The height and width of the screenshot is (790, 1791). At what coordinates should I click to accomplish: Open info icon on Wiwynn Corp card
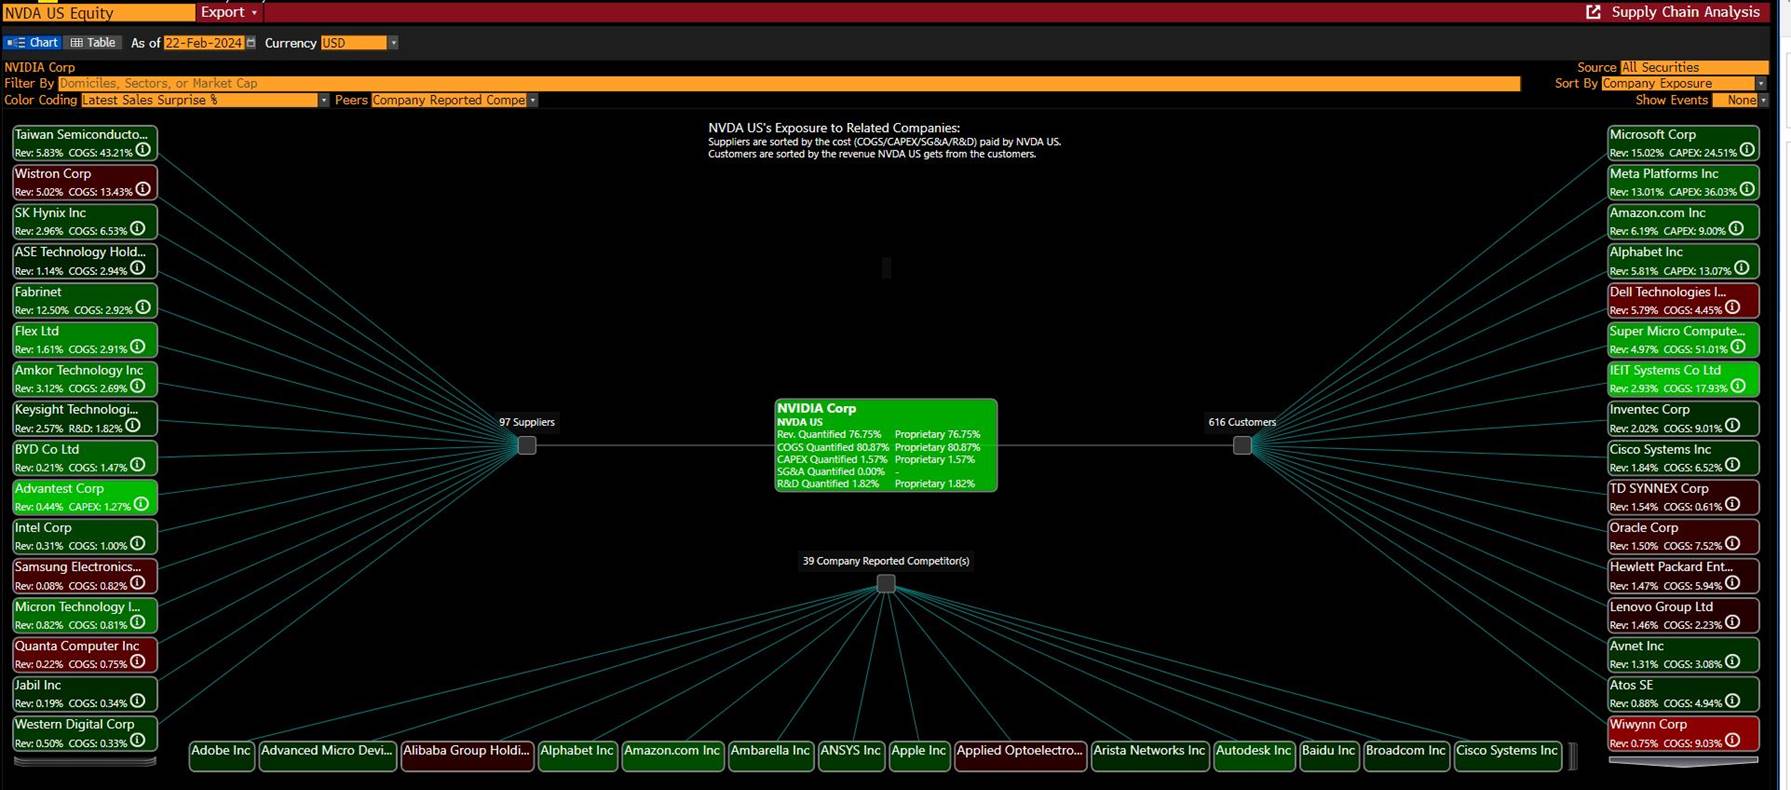click(1732, 740)
